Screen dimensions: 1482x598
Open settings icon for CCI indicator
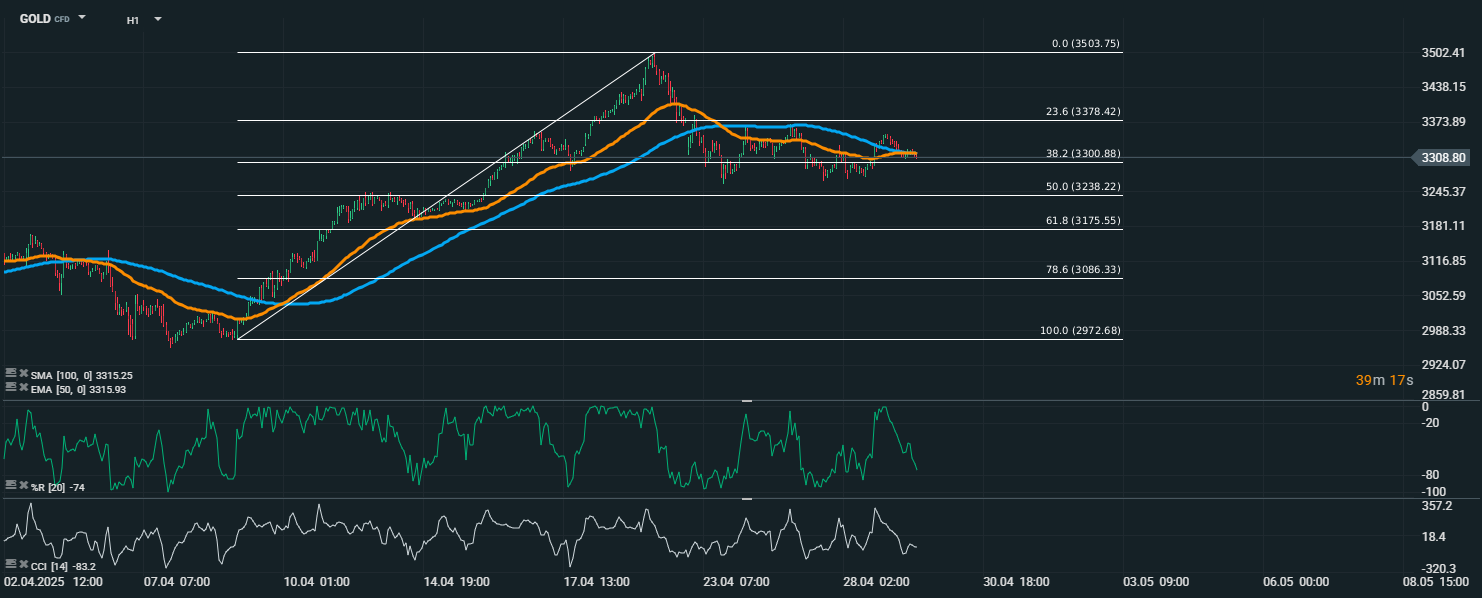point(10,565)
